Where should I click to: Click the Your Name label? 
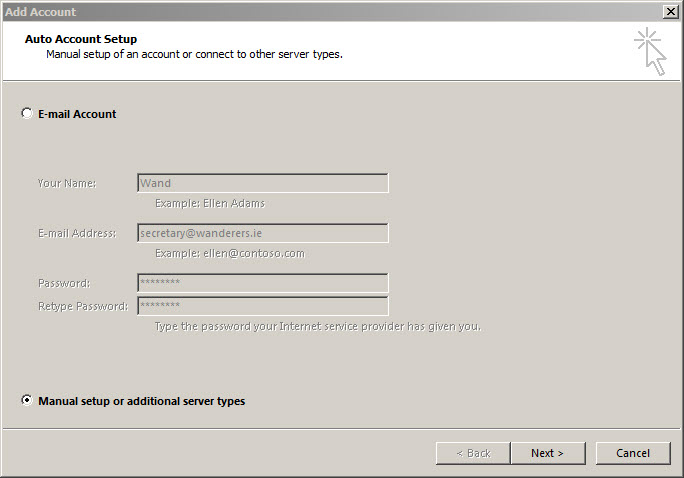pos(67,183)
